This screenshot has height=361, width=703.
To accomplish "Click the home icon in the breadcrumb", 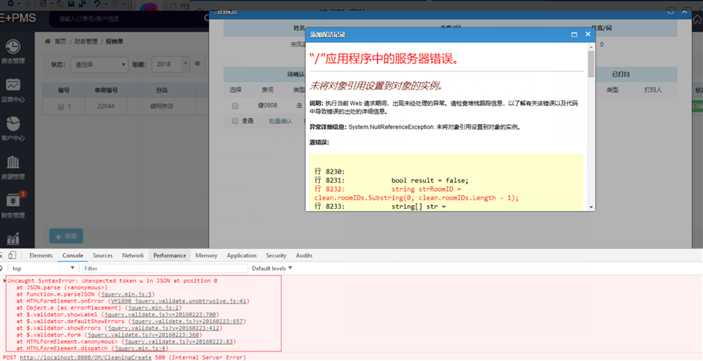I will tap(48, 41).
